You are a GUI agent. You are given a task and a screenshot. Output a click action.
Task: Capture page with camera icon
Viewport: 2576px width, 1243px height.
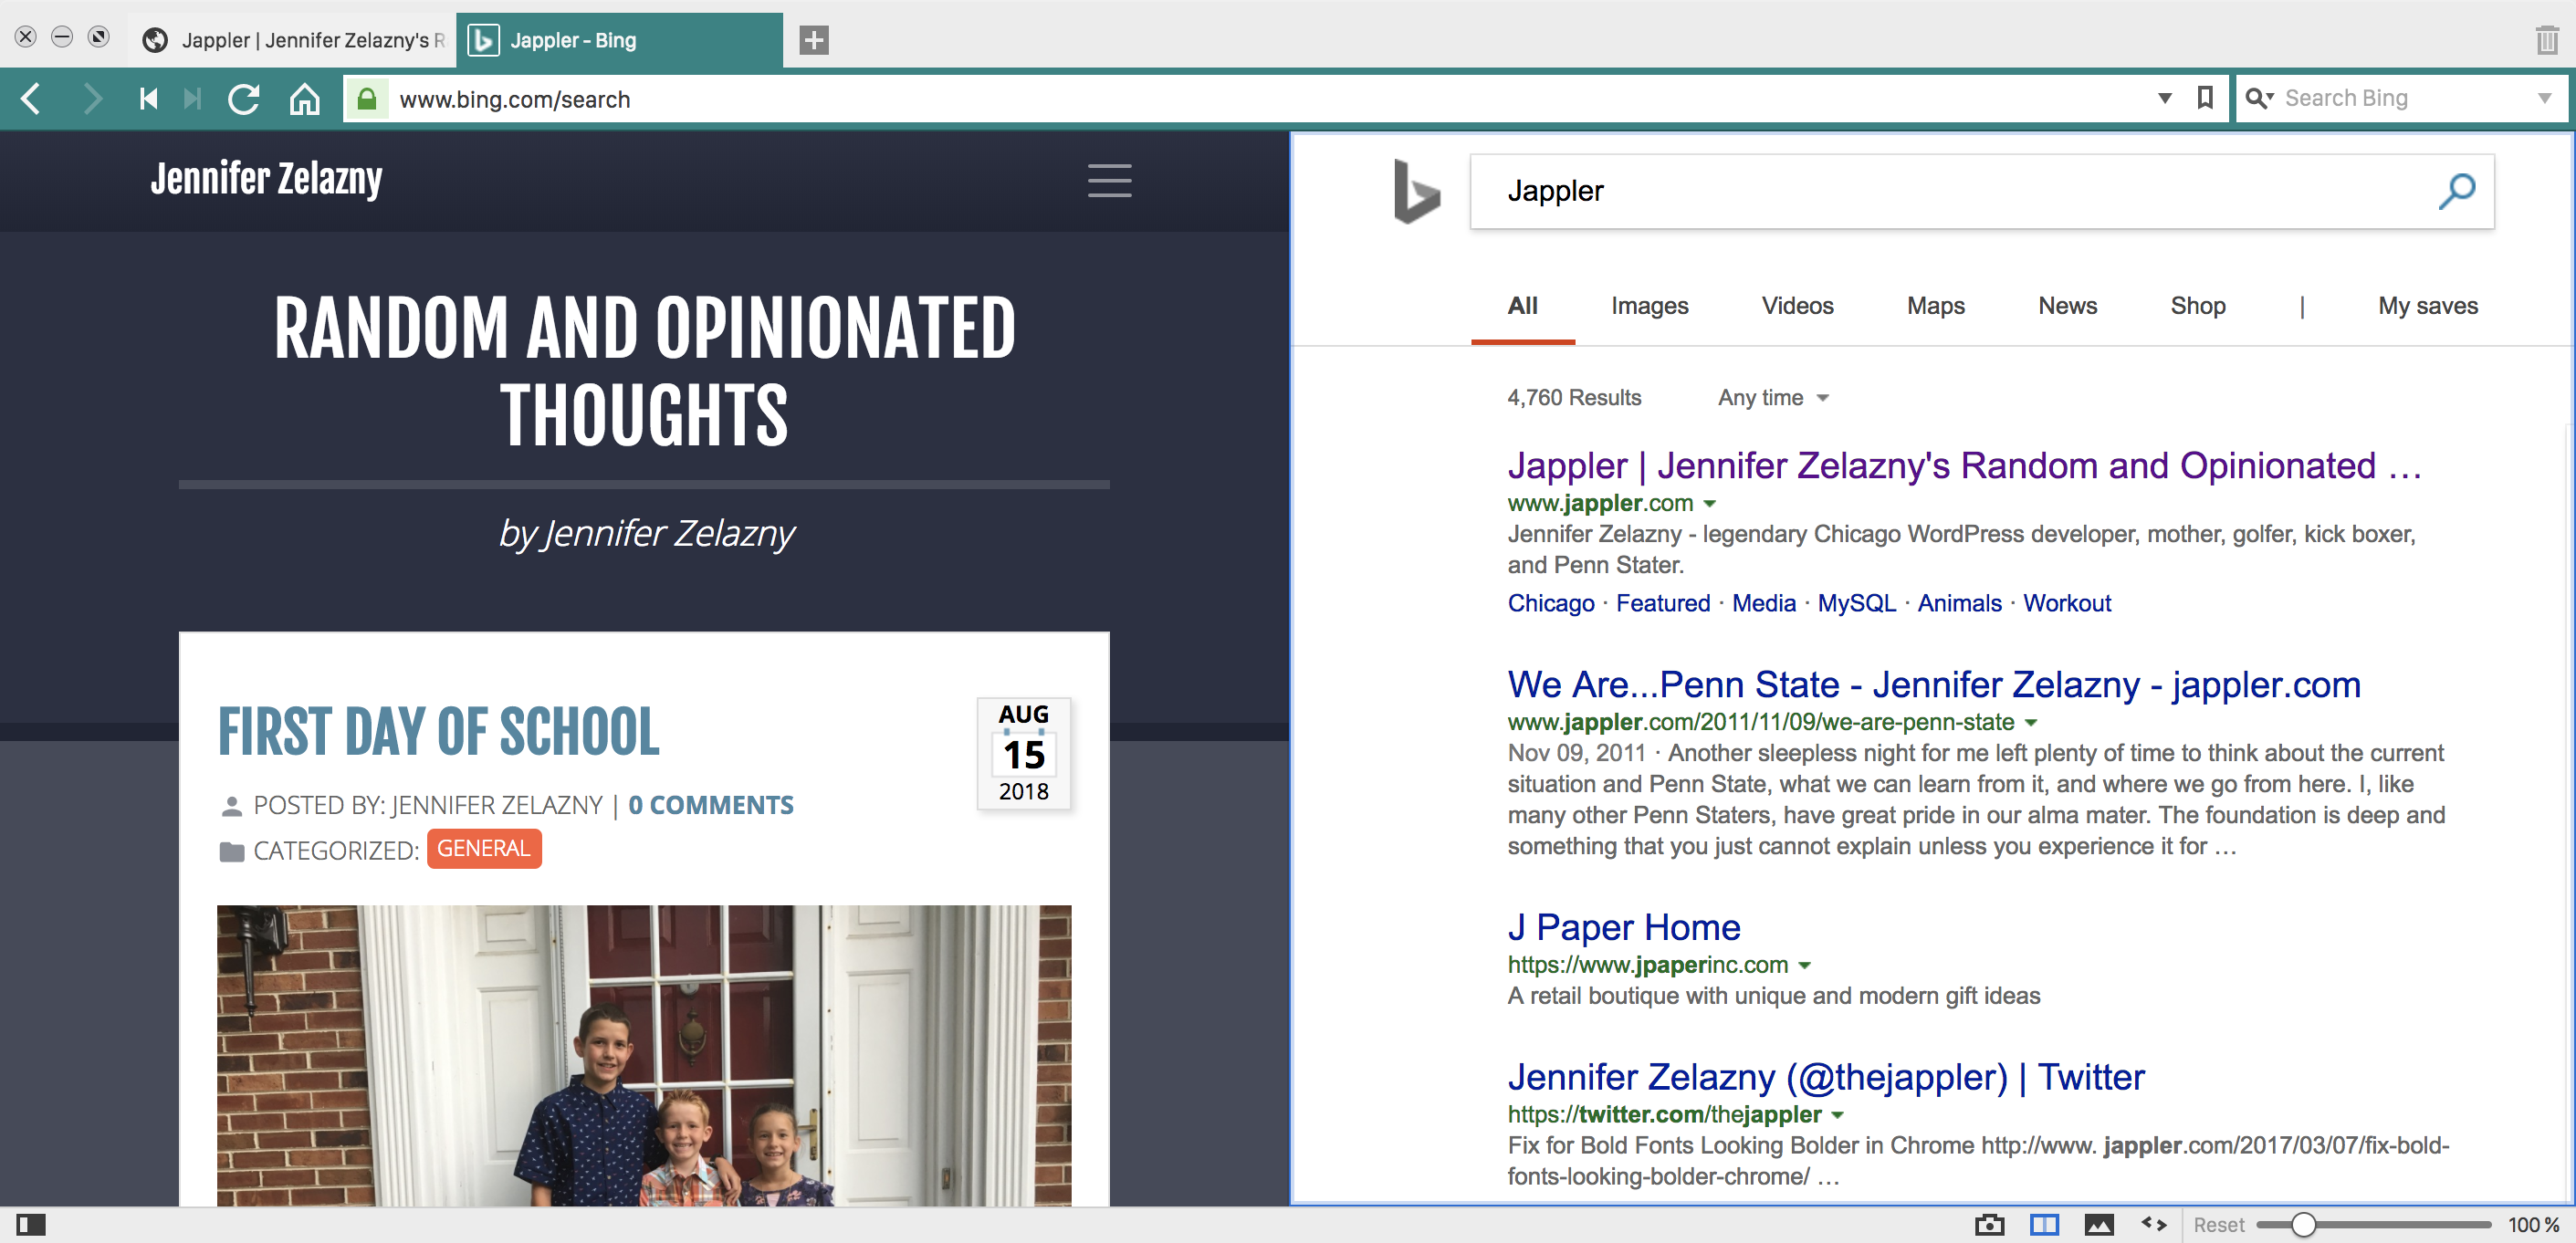[x=1989, y=1224]
